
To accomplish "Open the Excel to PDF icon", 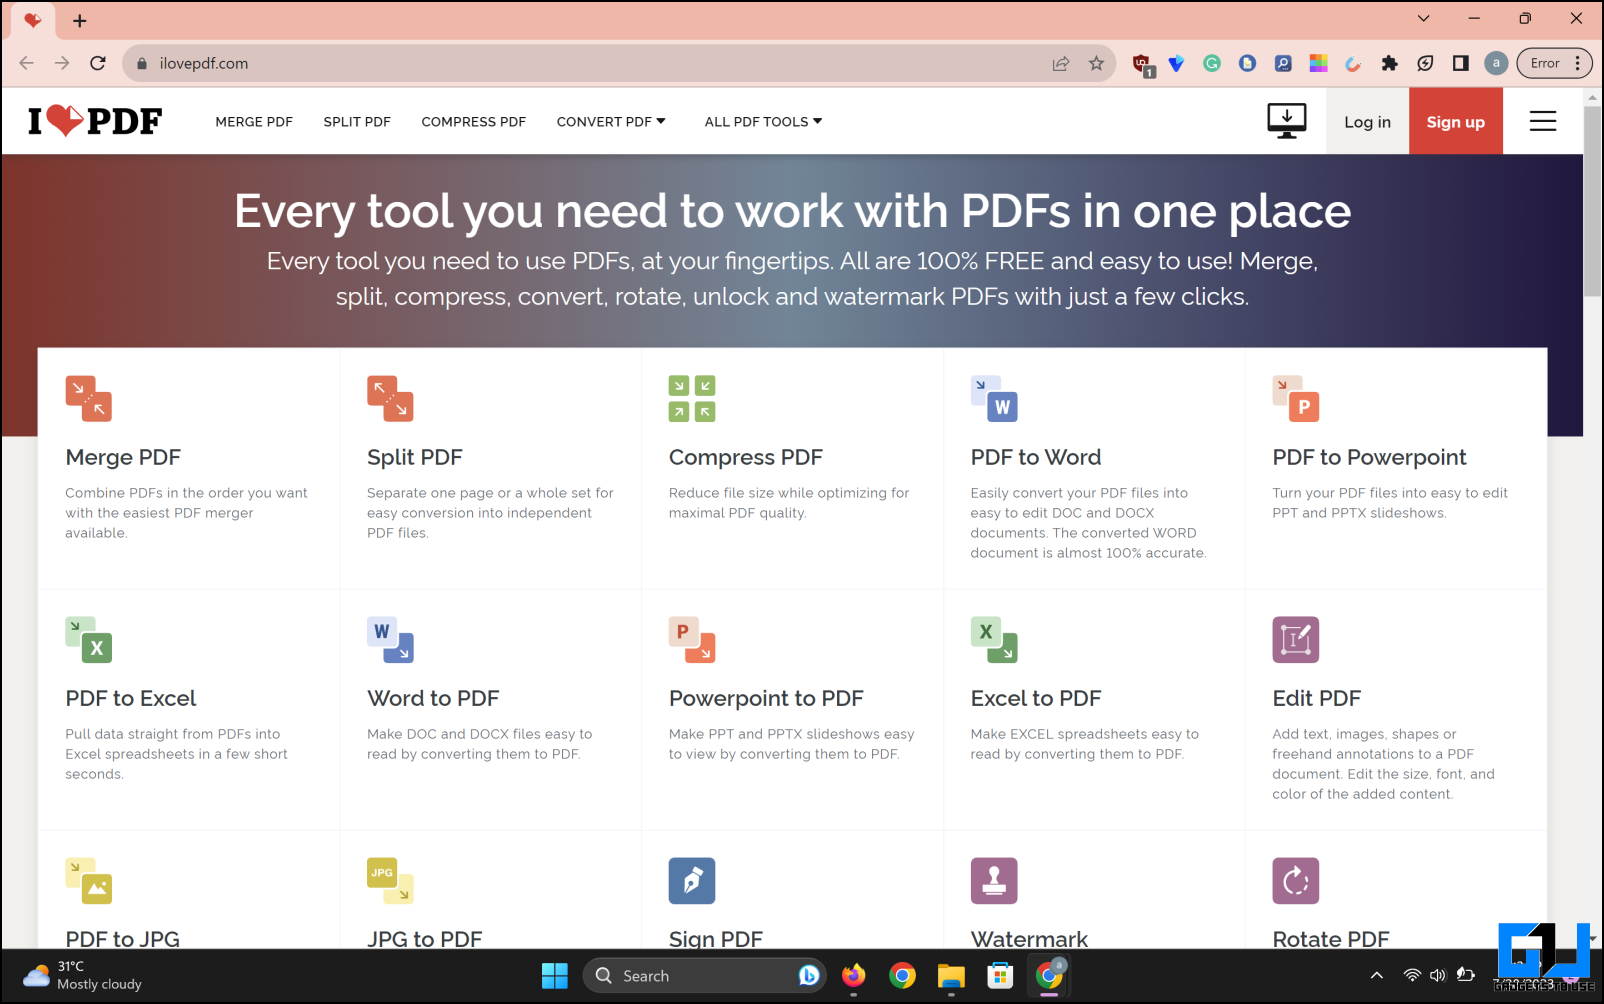I will point(994,640).
